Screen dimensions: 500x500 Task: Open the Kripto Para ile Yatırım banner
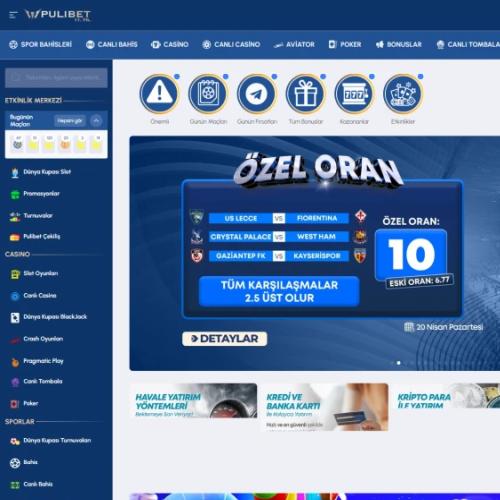pos(446,396)
